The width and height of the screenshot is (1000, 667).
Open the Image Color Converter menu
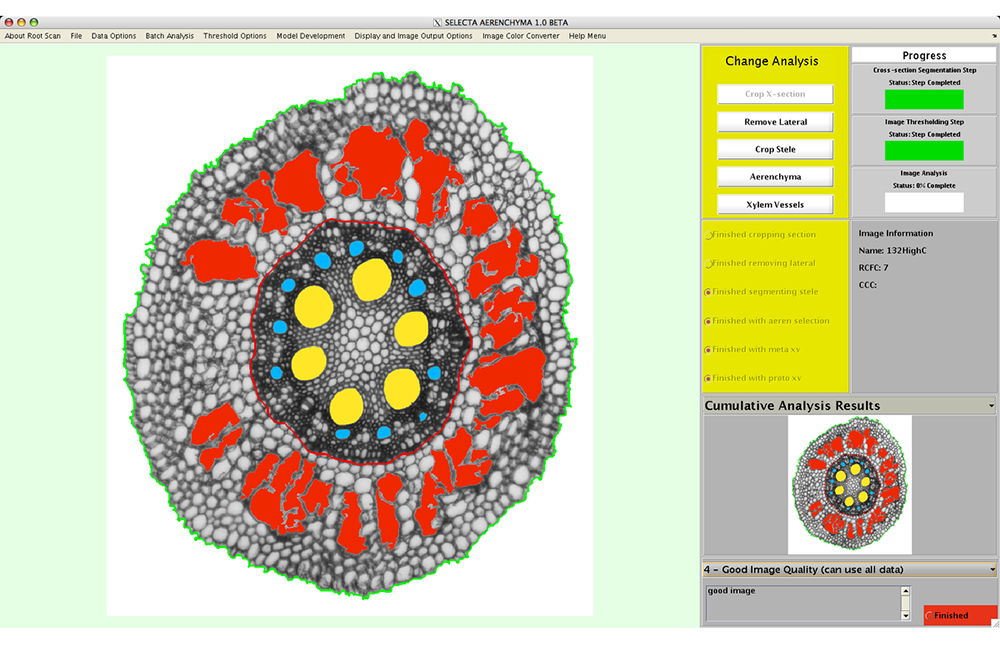pos(521,36)
